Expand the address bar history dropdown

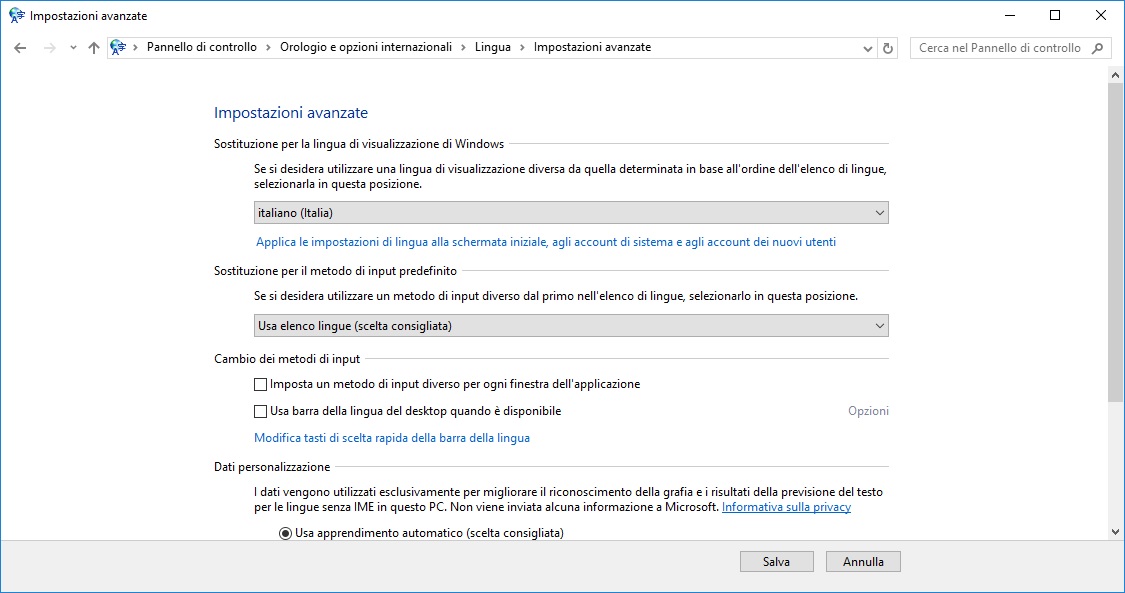click(x=867, y=48)
